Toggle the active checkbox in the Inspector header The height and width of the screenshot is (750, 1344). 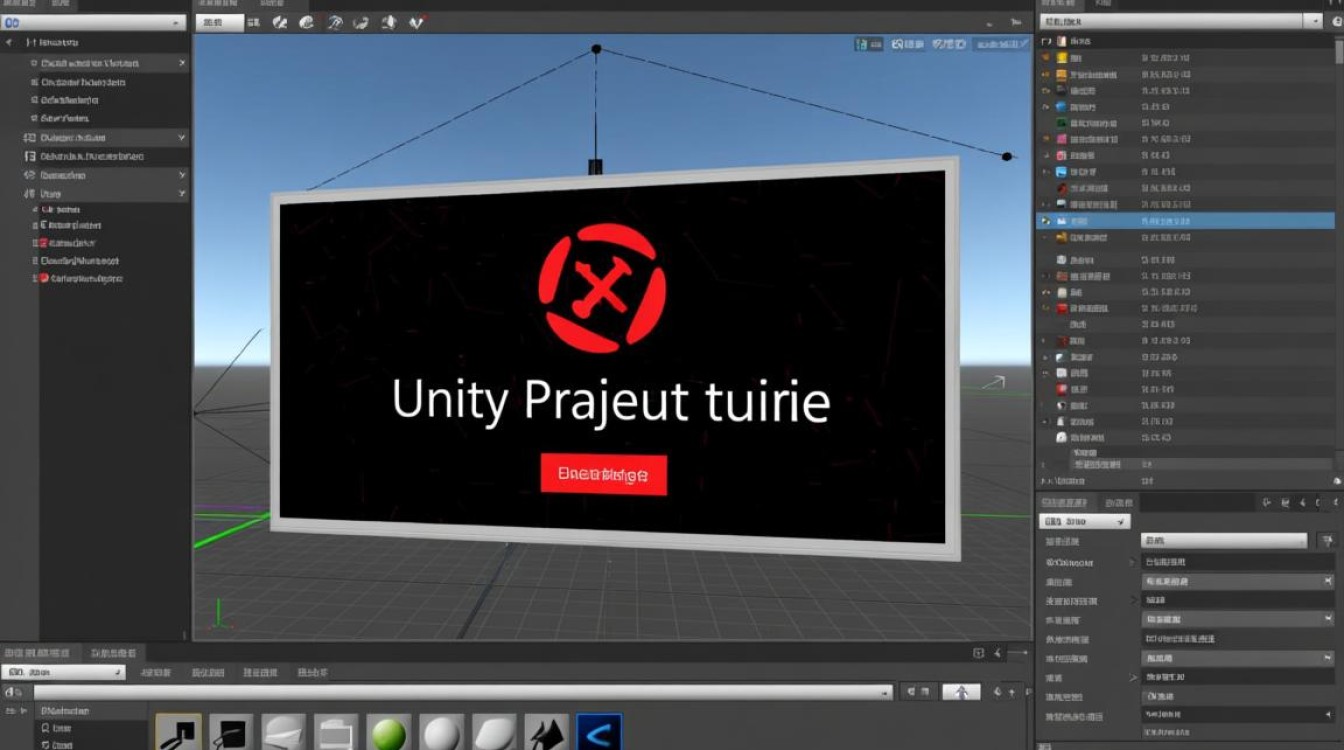(x=1044, y=521)
